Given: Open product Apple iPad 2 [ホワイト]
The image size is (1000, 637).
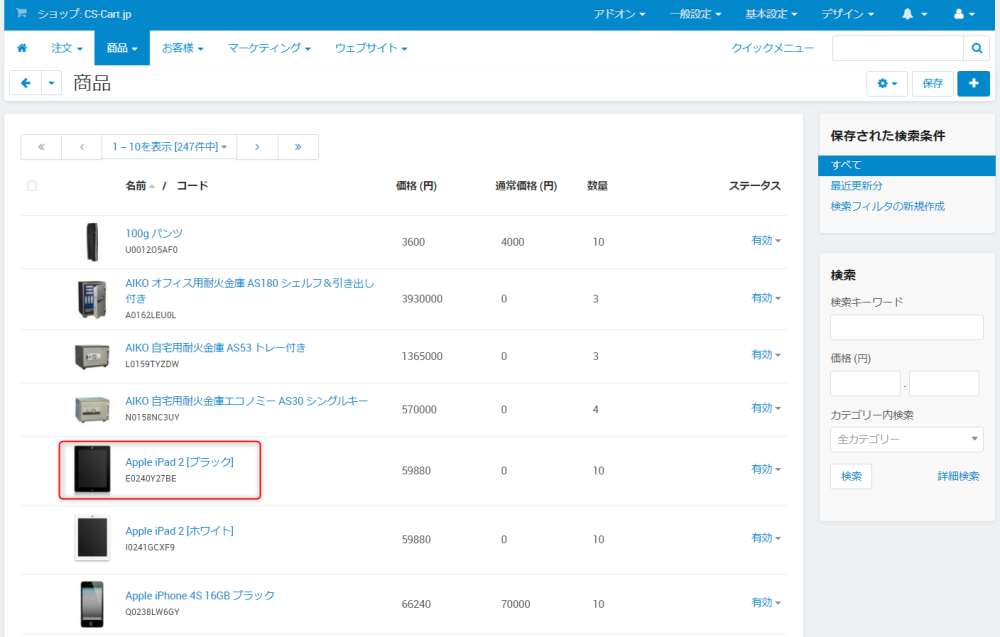Looking at the screenshot, I should click(x=179, y=531).
